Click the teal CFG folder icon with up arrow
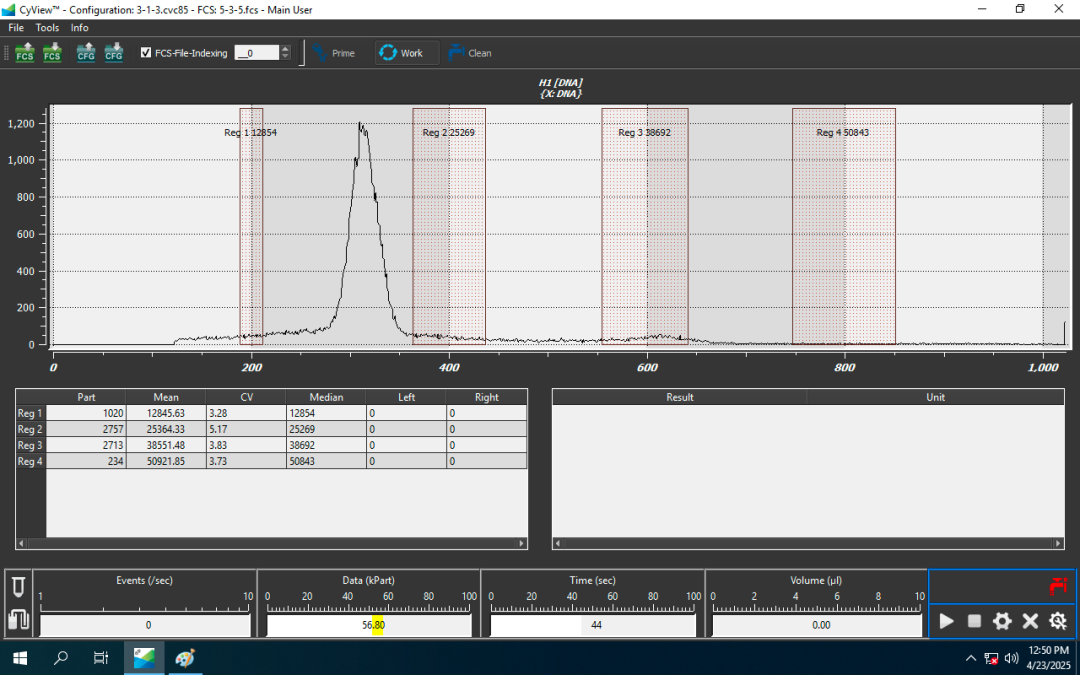The image size is (1080, 675). (x=86, y=52)
